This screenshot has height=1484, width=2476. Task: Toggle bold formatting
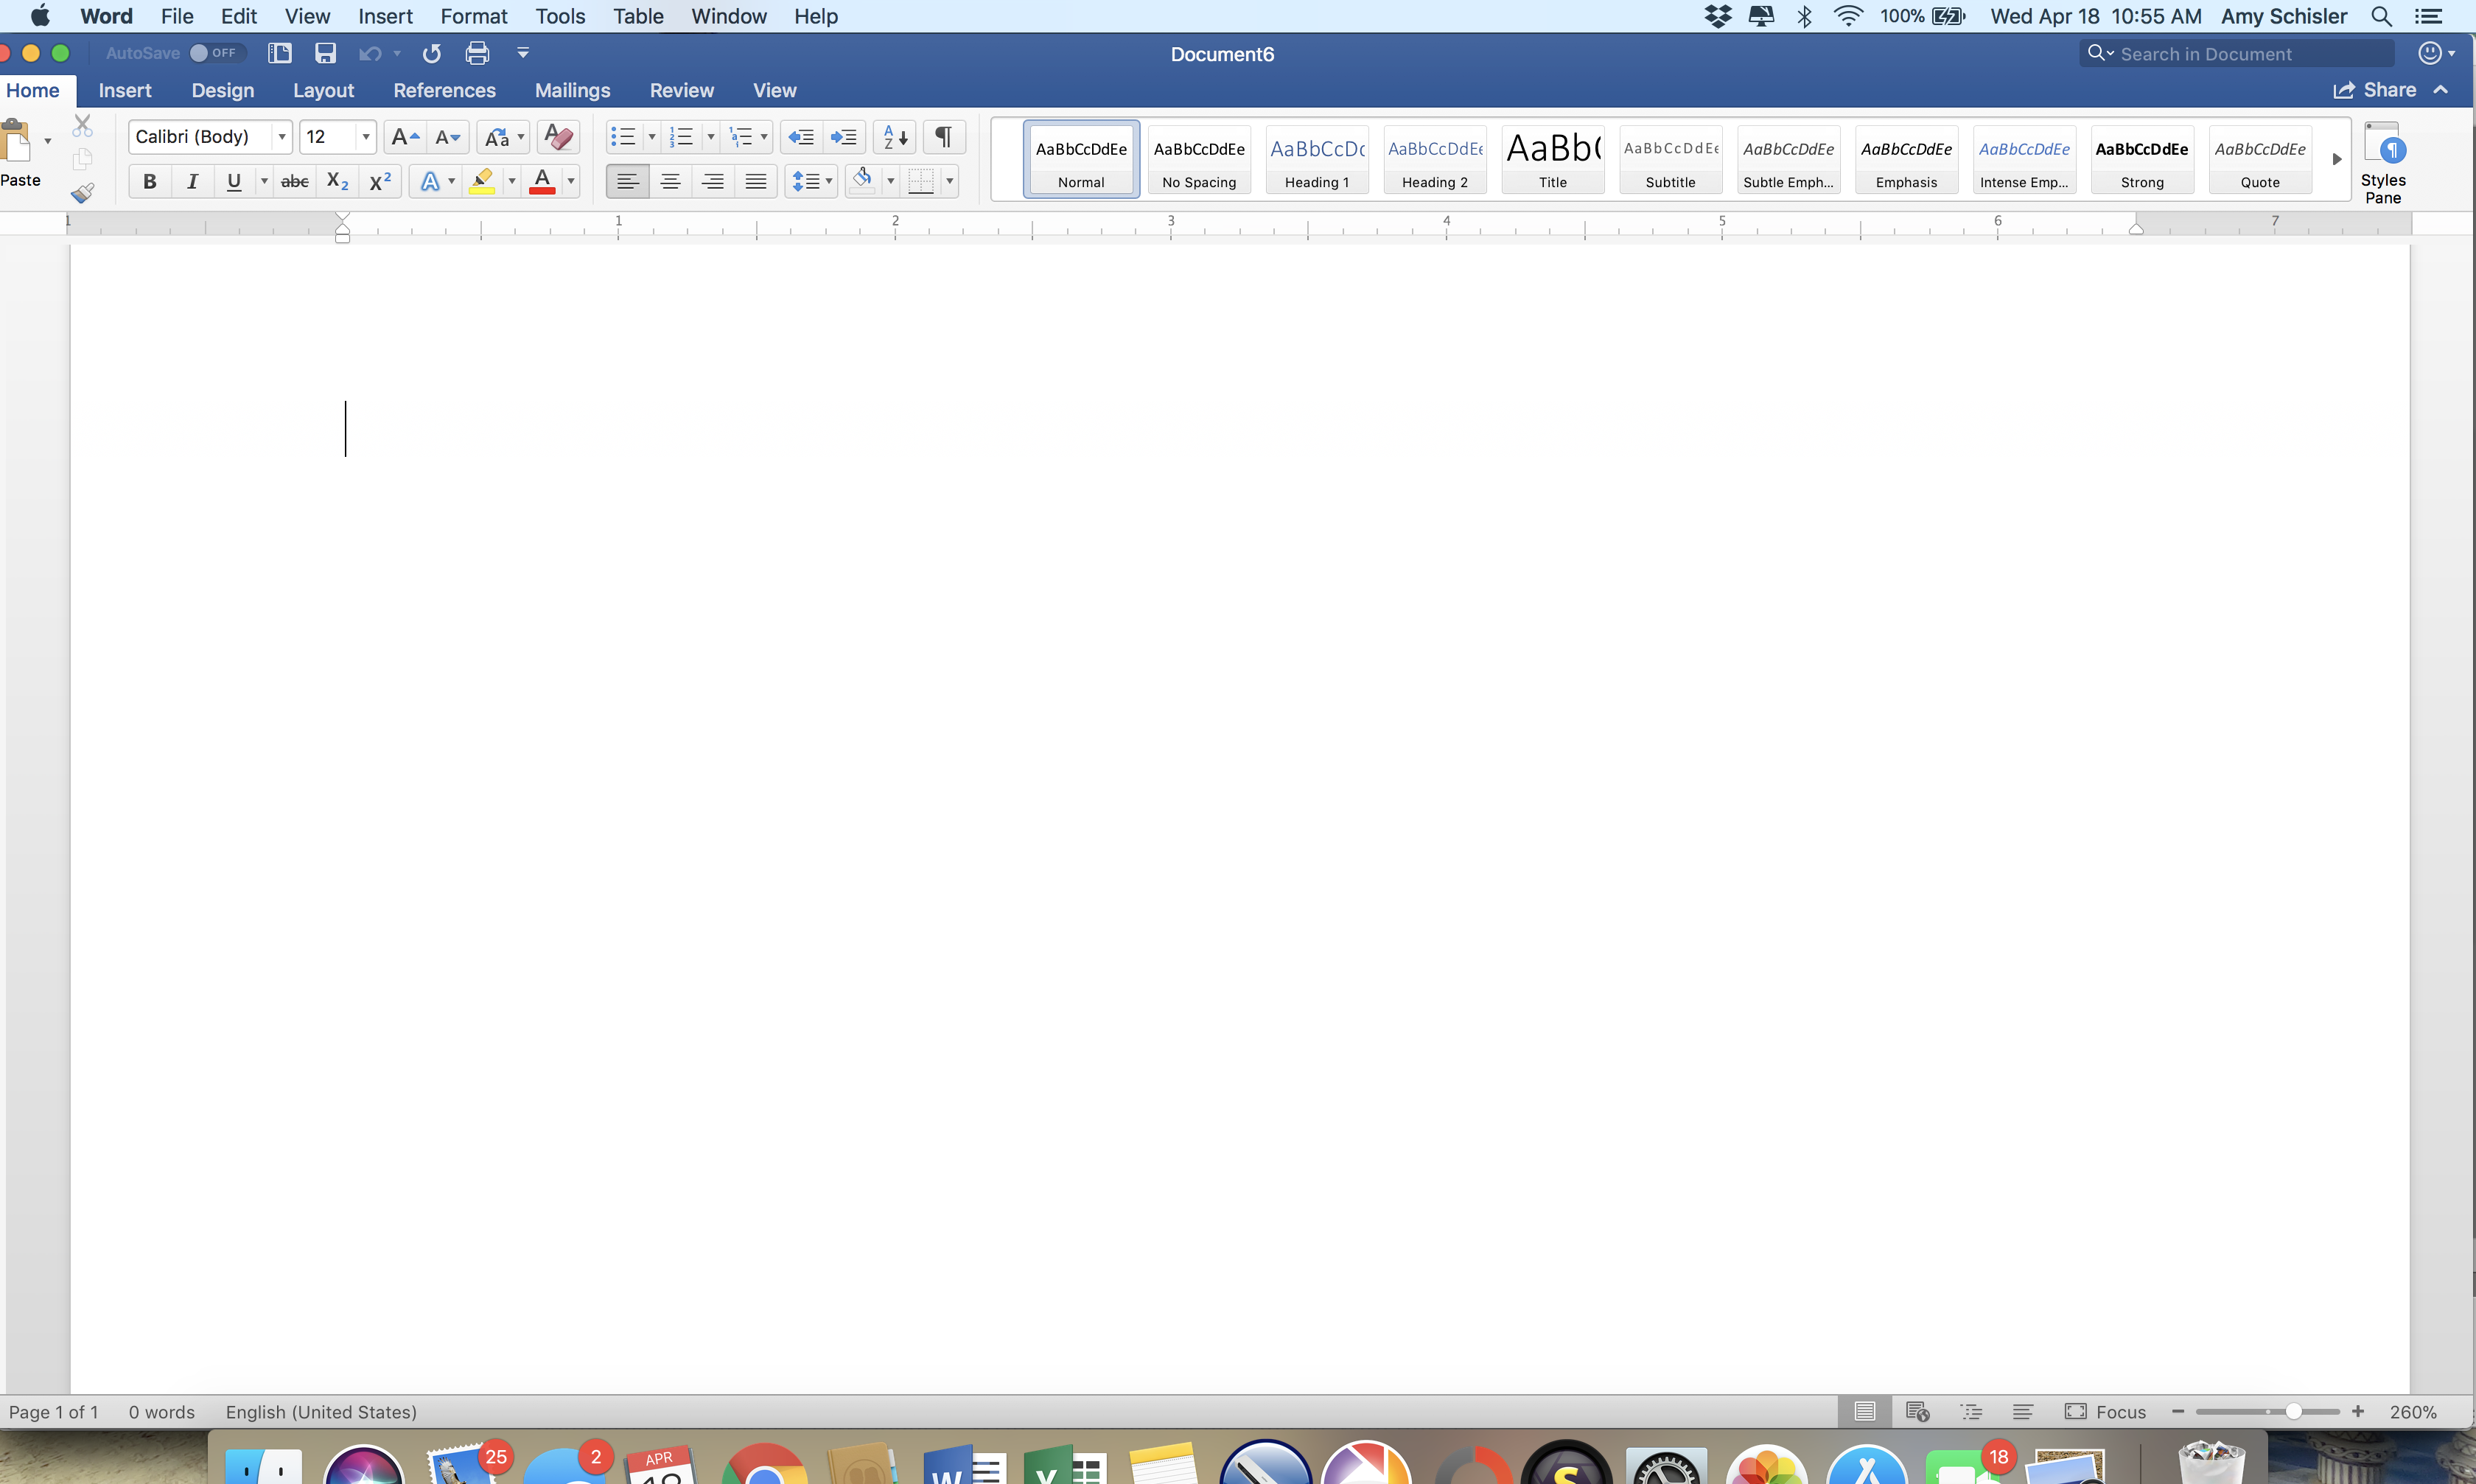(150, 181)
